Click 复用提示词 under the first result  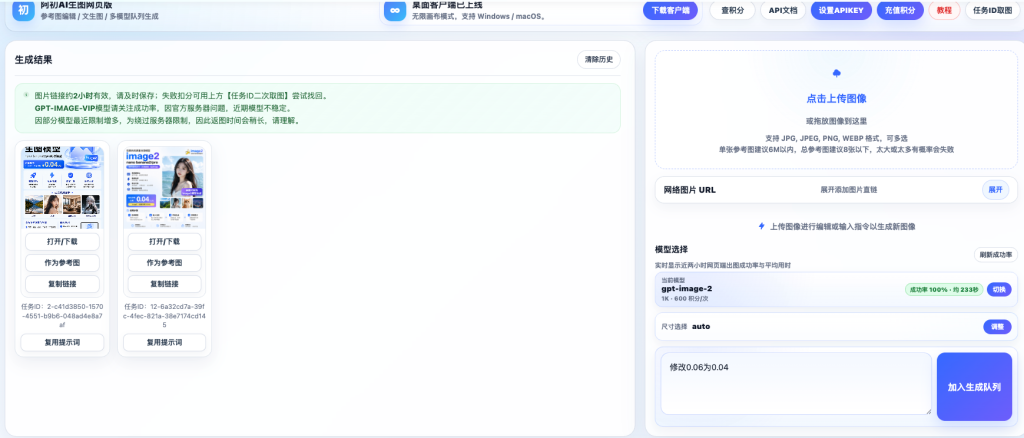click(62, 342)
